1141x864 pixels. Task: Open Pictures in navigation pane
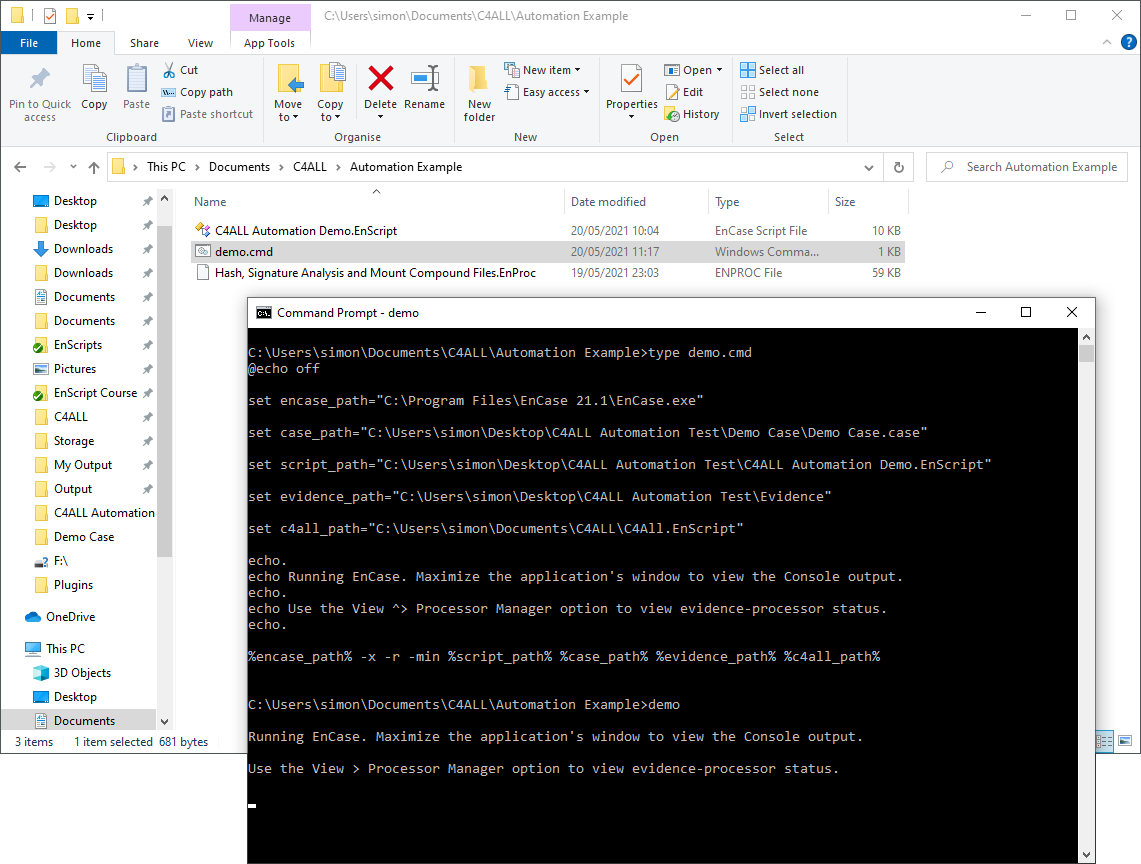75,369
